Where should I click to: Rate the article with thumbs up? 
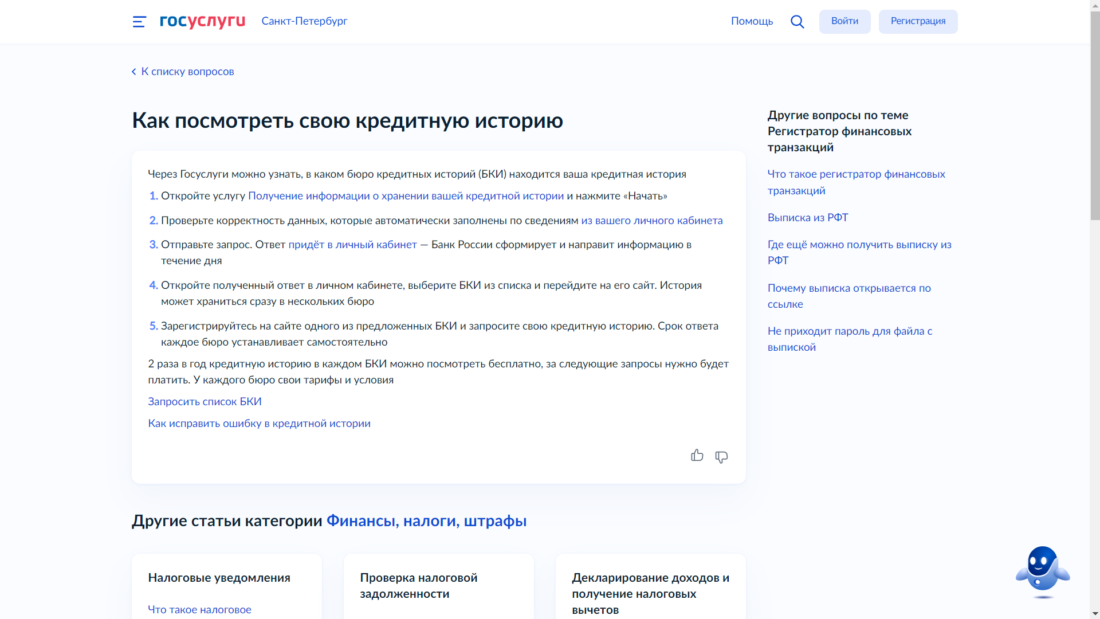[697, 455]
